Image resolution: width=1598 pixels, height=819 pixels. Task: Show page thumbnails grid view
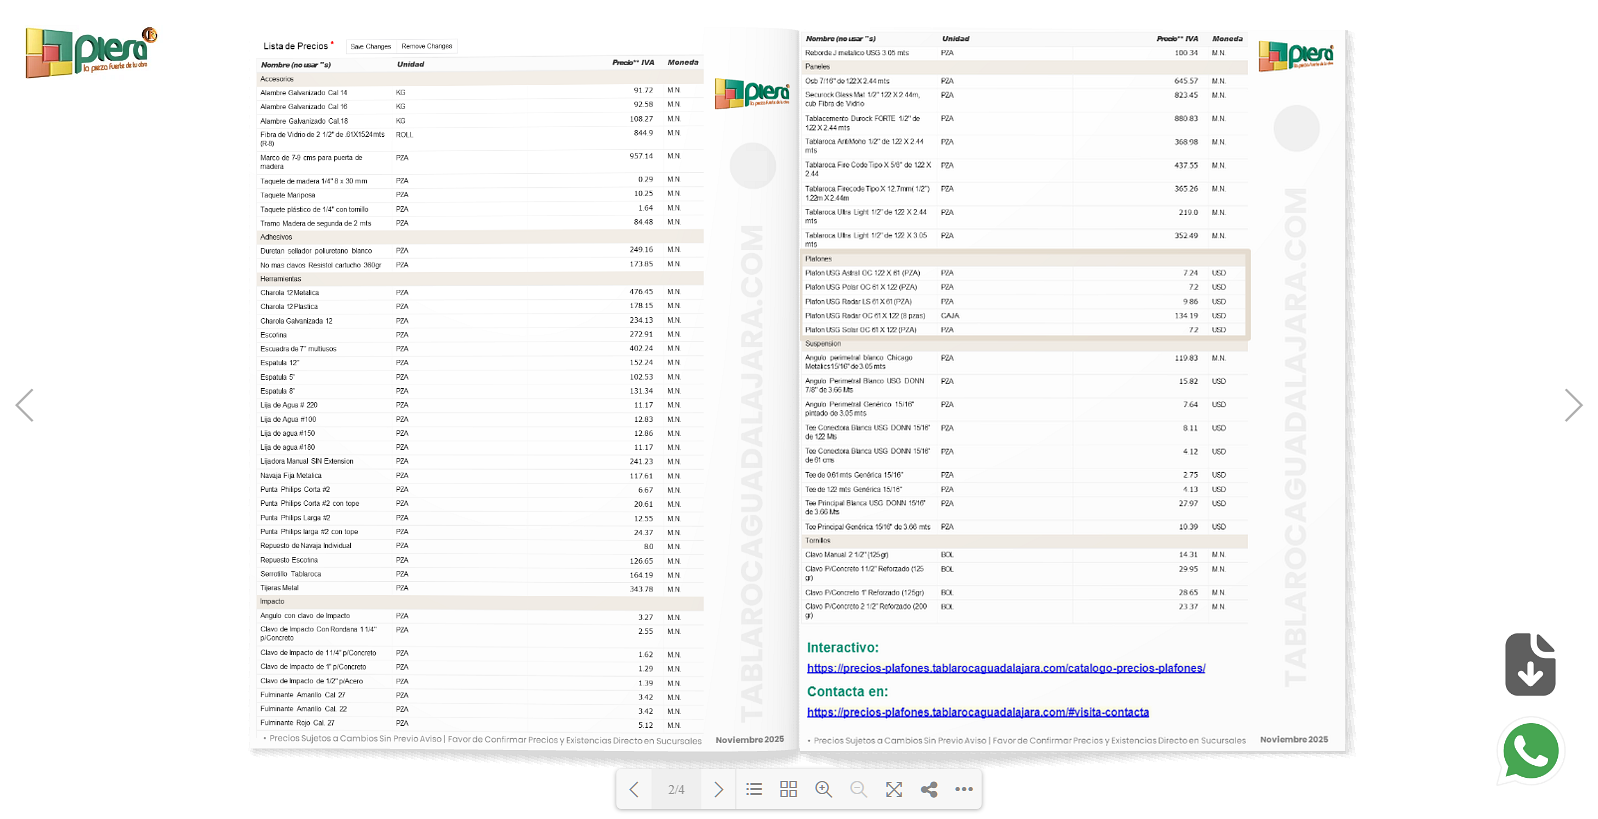click(x=788, y=789)
